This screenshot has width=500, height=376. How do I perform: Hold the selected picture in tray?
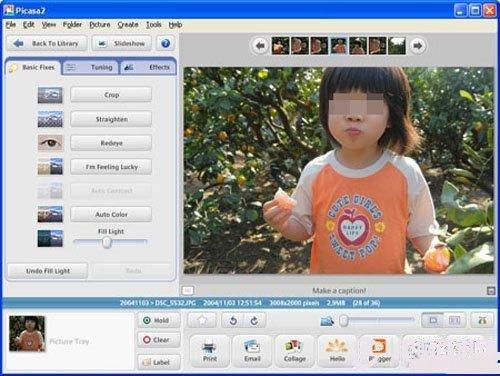[159, 320]
